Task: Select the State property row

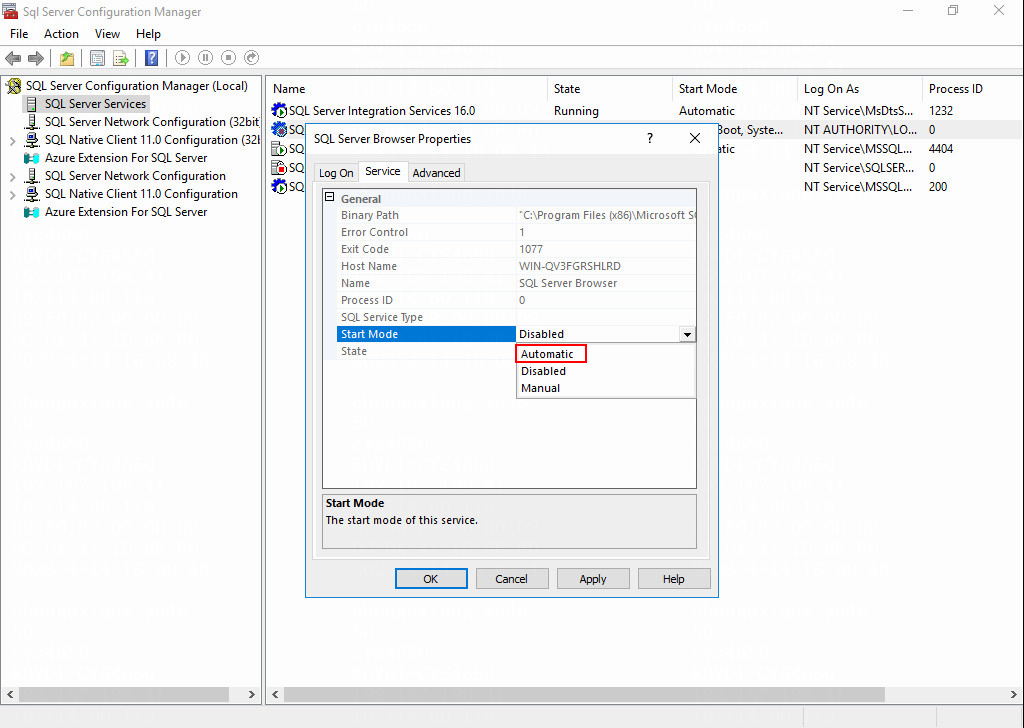Action: [426, 351]
